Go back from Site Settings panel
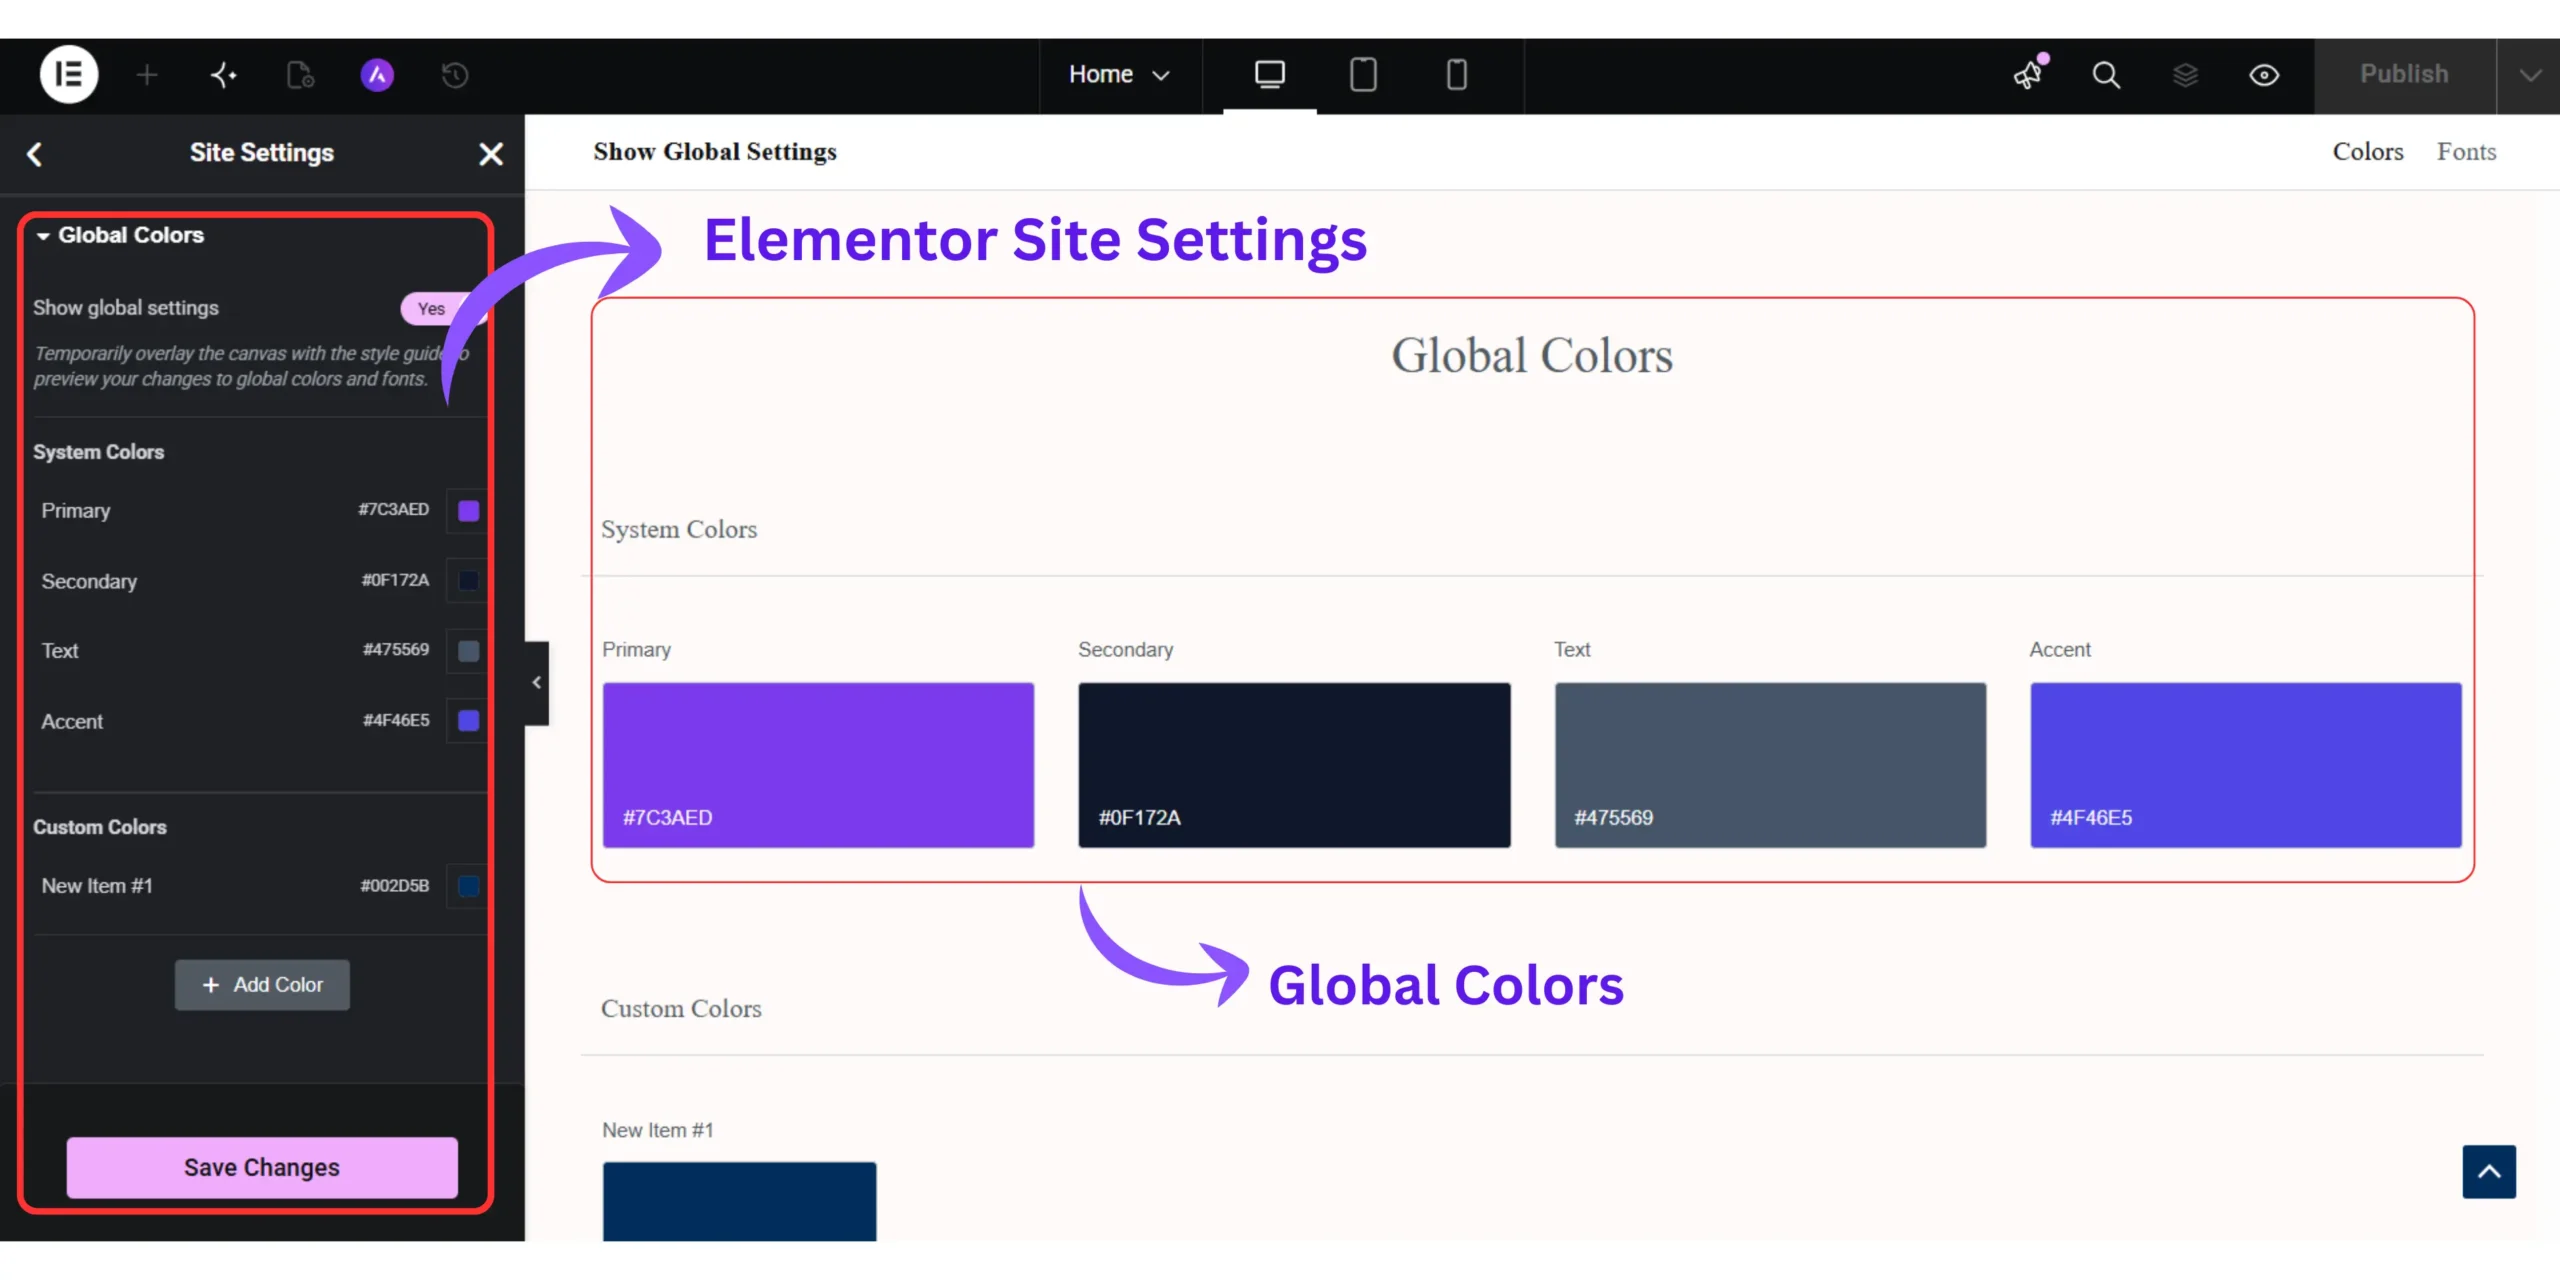The width and height of the screenshot is (2560, 1280). tap(35, 154)
